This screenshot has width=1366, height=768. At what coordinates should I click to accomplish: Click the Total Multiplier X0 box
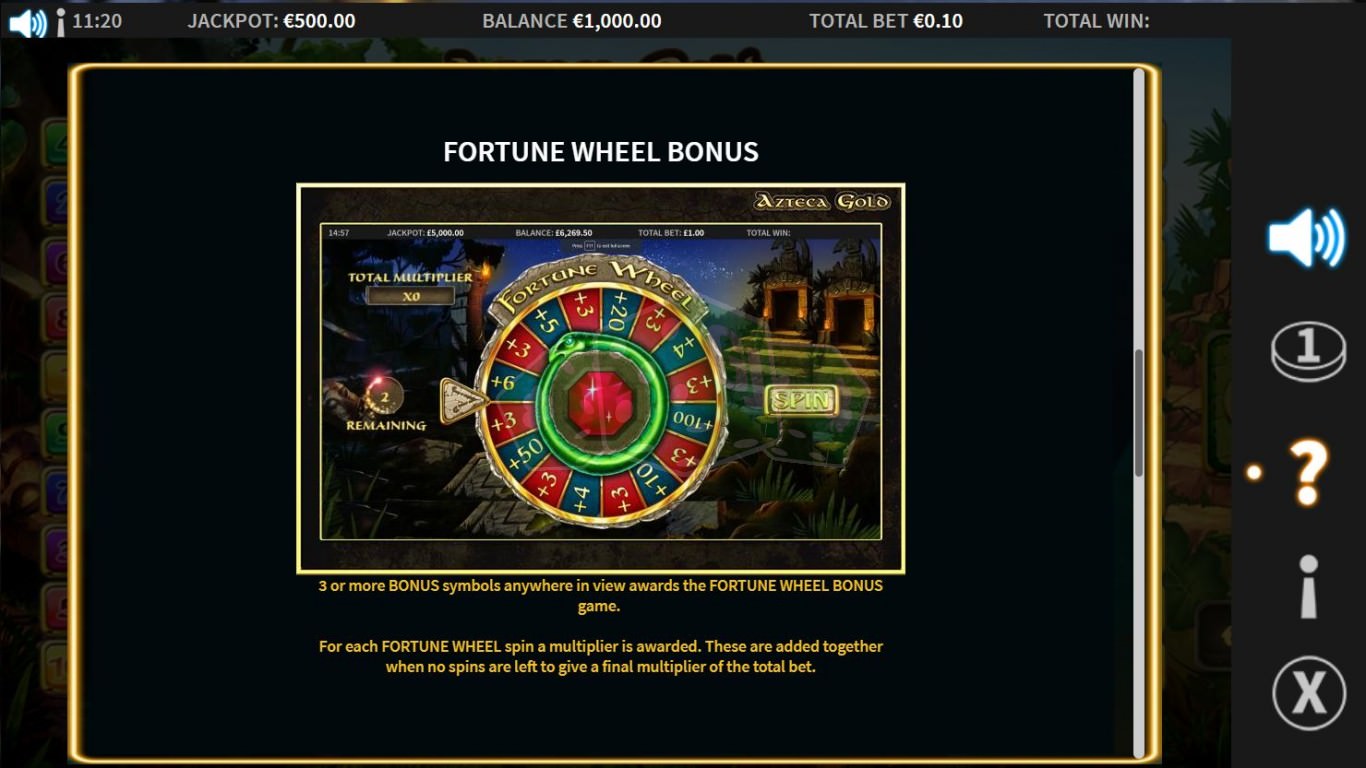coord(410,296)
